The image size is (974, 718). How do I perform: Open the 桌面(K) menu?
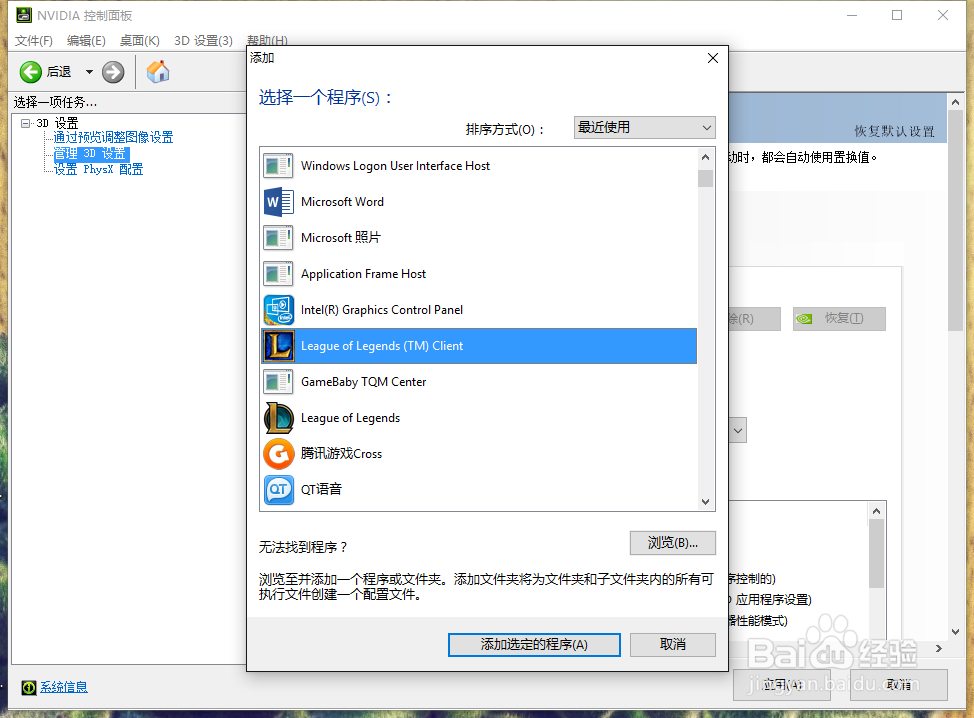140,40
